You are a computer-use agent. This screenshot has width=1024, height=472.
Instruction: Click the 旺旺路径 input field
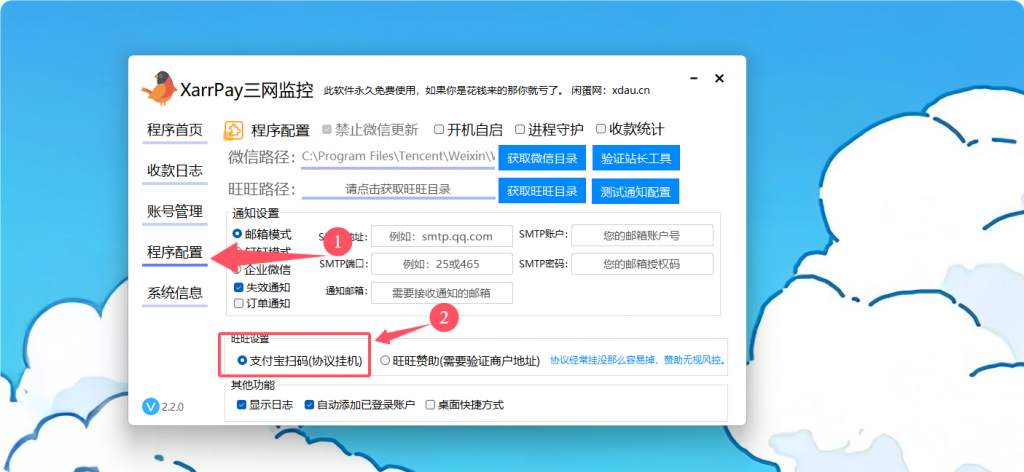pos(398,190)
